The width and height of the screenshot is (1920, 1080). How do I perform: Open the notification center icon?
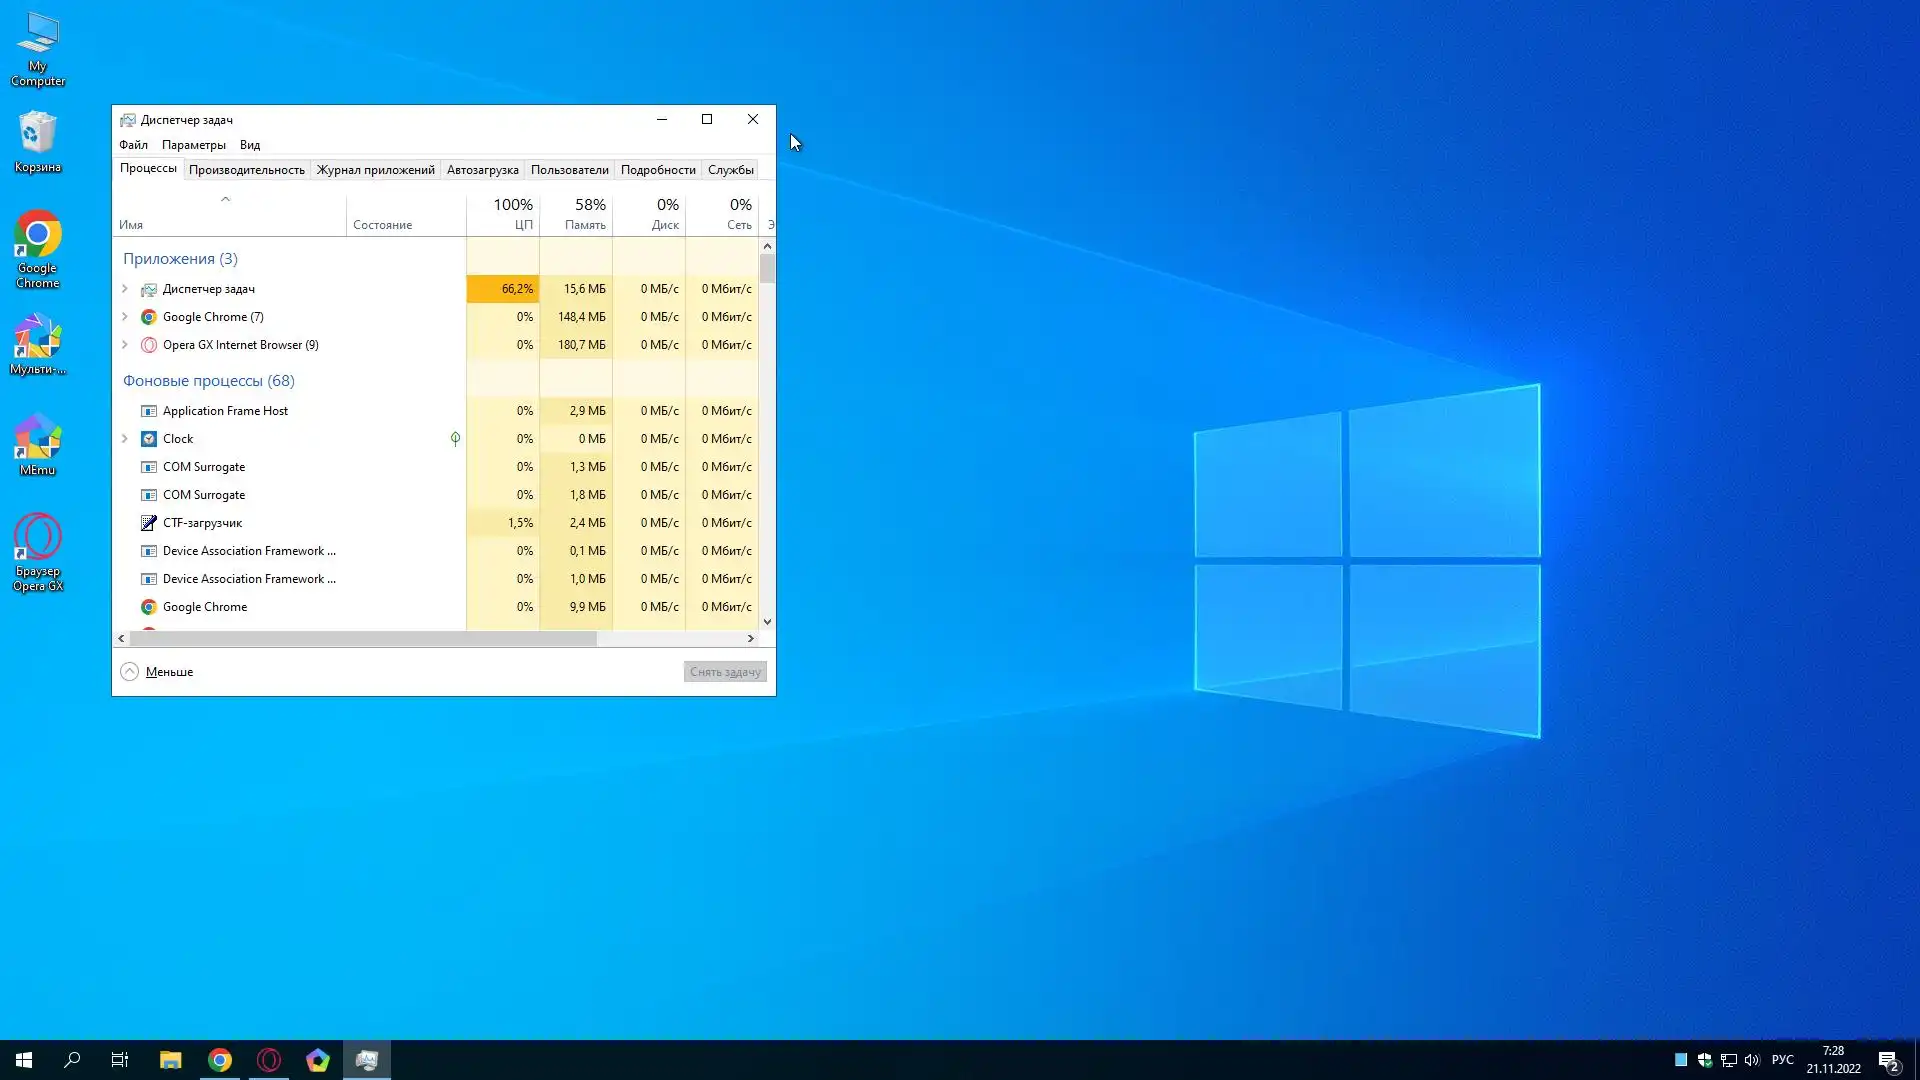click(x=1888, y=1060)
